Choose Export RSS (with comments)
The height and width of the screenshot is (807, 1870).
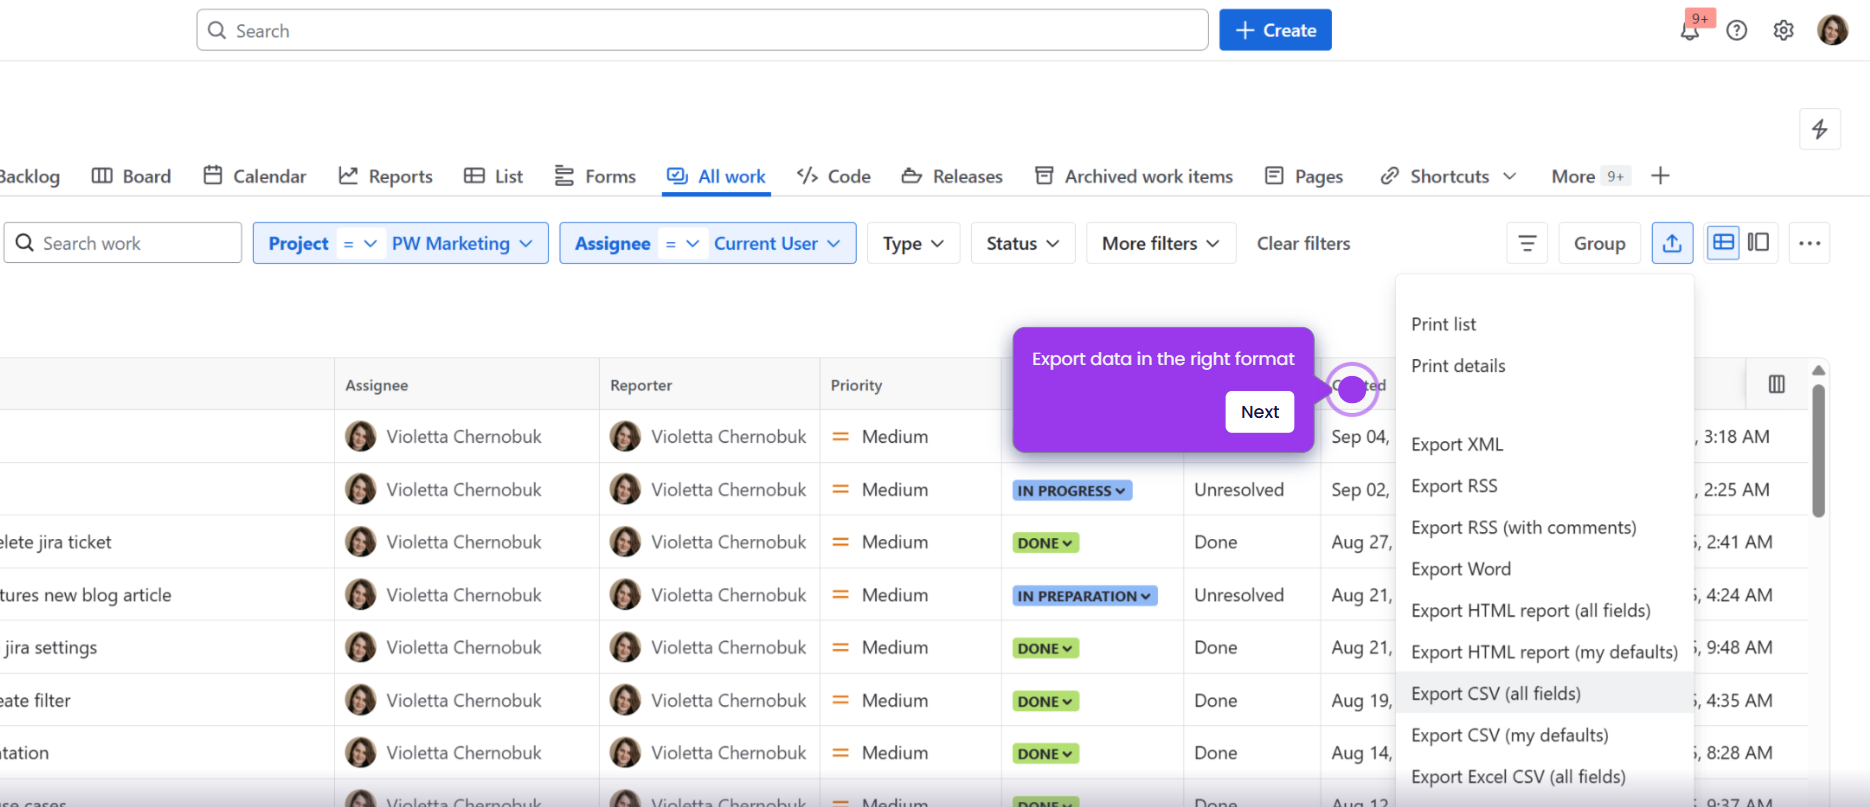[1544, 528]
